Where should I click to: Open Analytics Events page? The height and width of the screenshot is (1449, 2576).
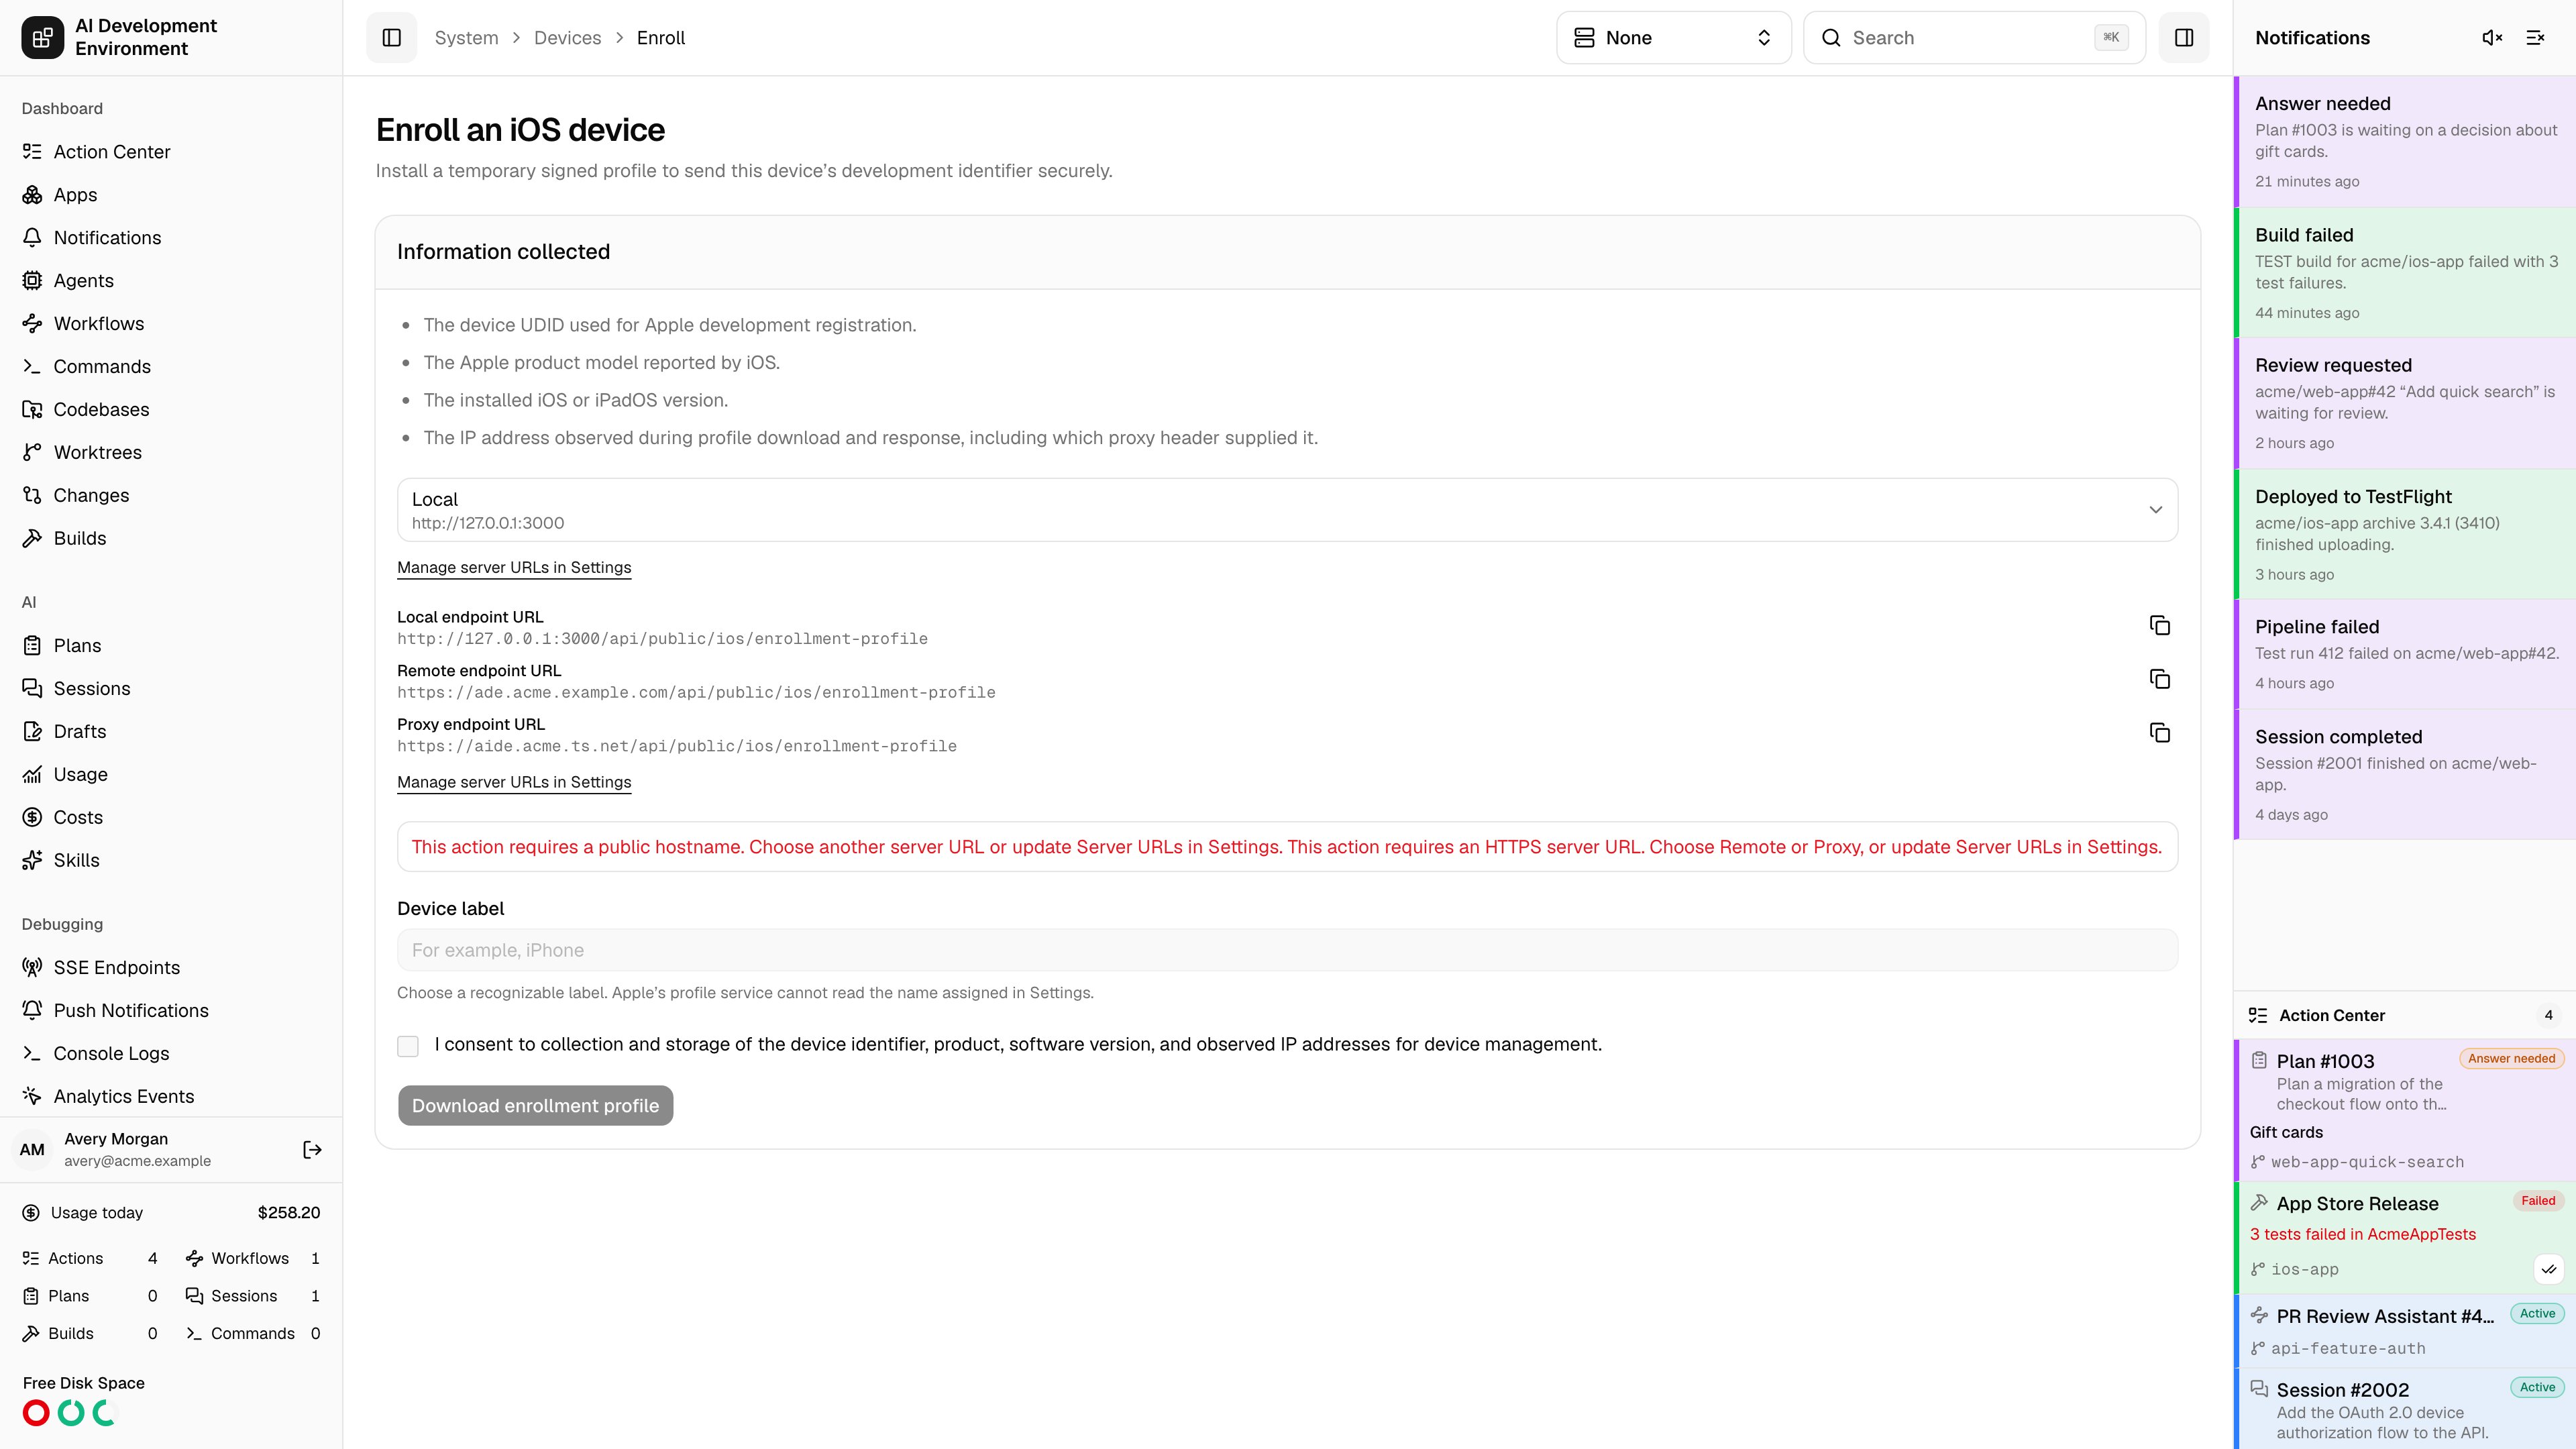[171, 1097]
